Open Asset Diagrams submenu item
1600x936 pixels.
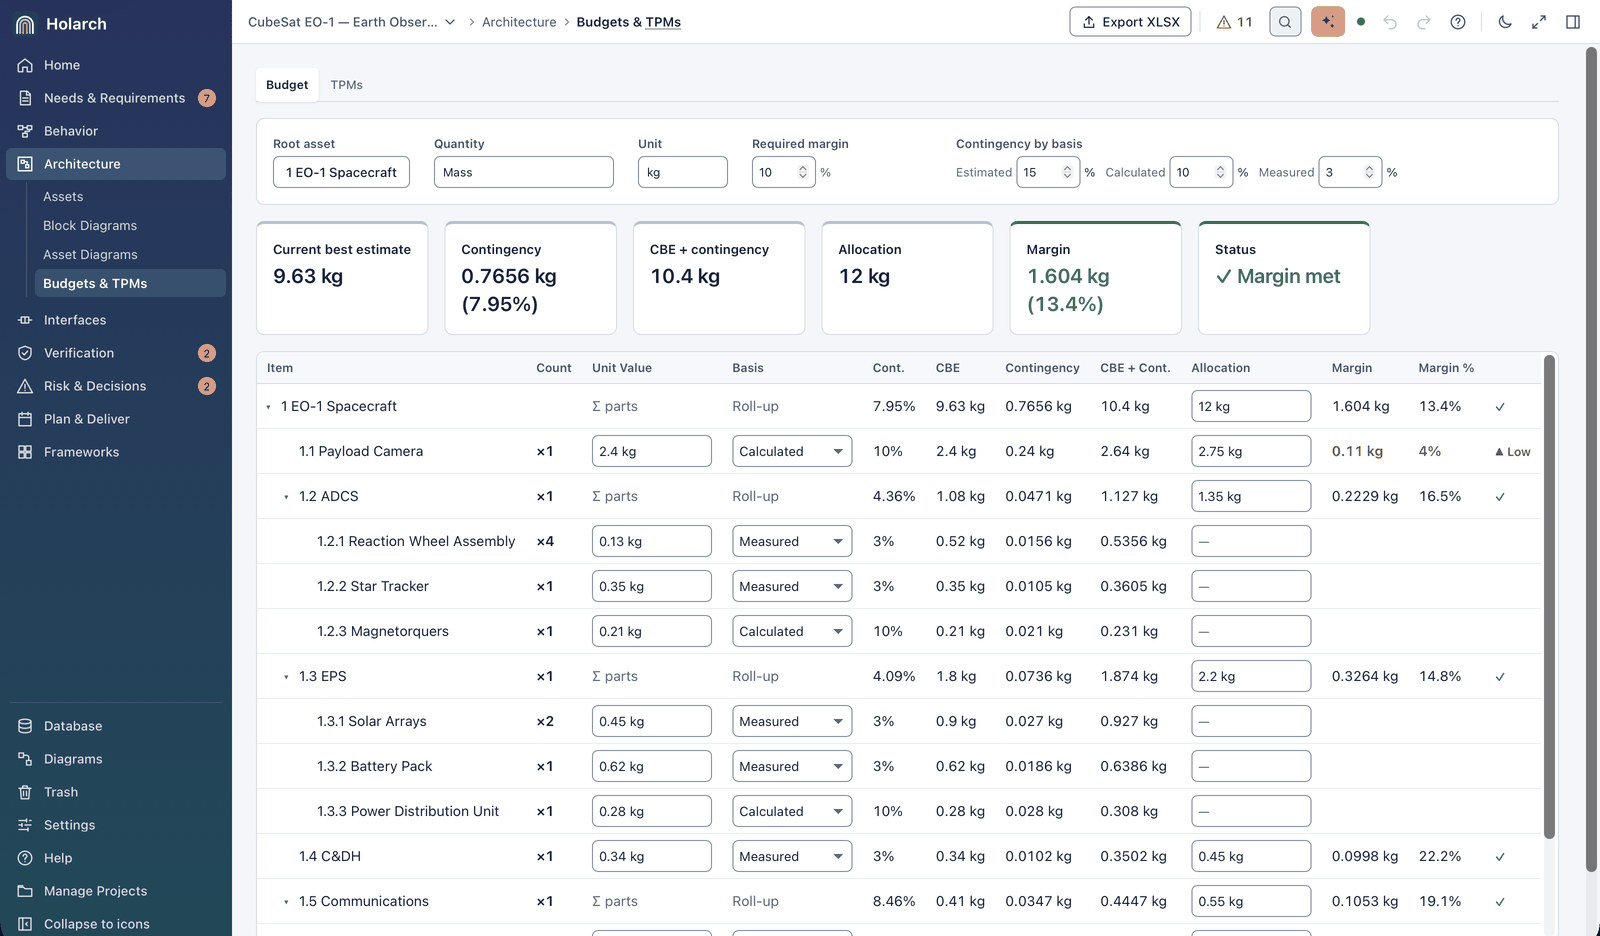click(130, 255)
